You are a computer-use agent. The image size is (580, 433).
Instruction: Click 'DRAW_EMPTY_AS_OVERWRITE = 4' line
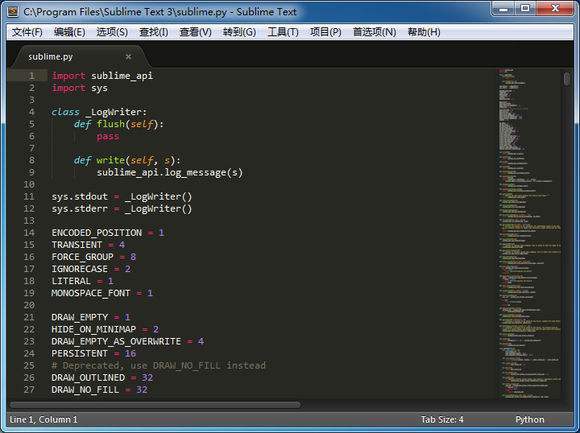point(128,341)
